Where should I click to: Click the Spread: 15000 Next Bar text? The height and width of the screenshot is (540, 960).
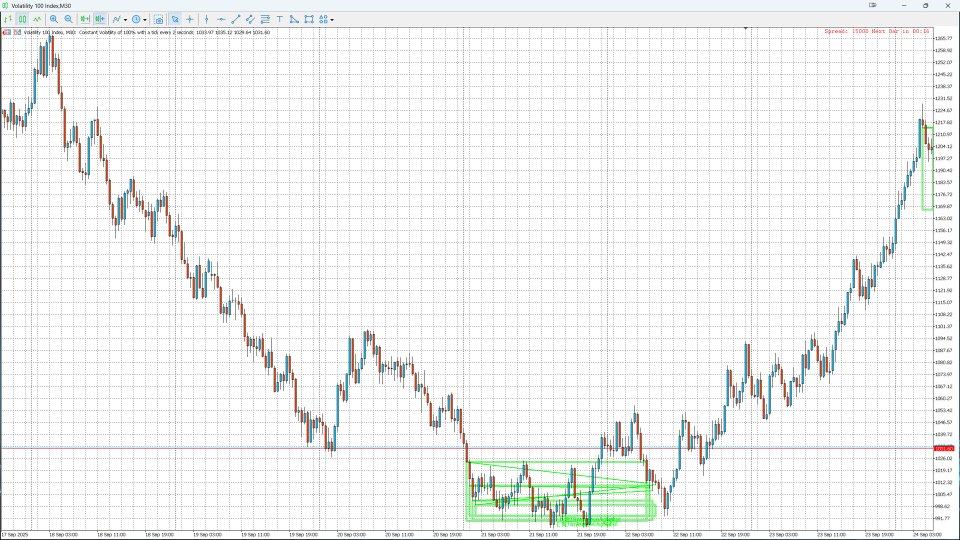[877, 31]
